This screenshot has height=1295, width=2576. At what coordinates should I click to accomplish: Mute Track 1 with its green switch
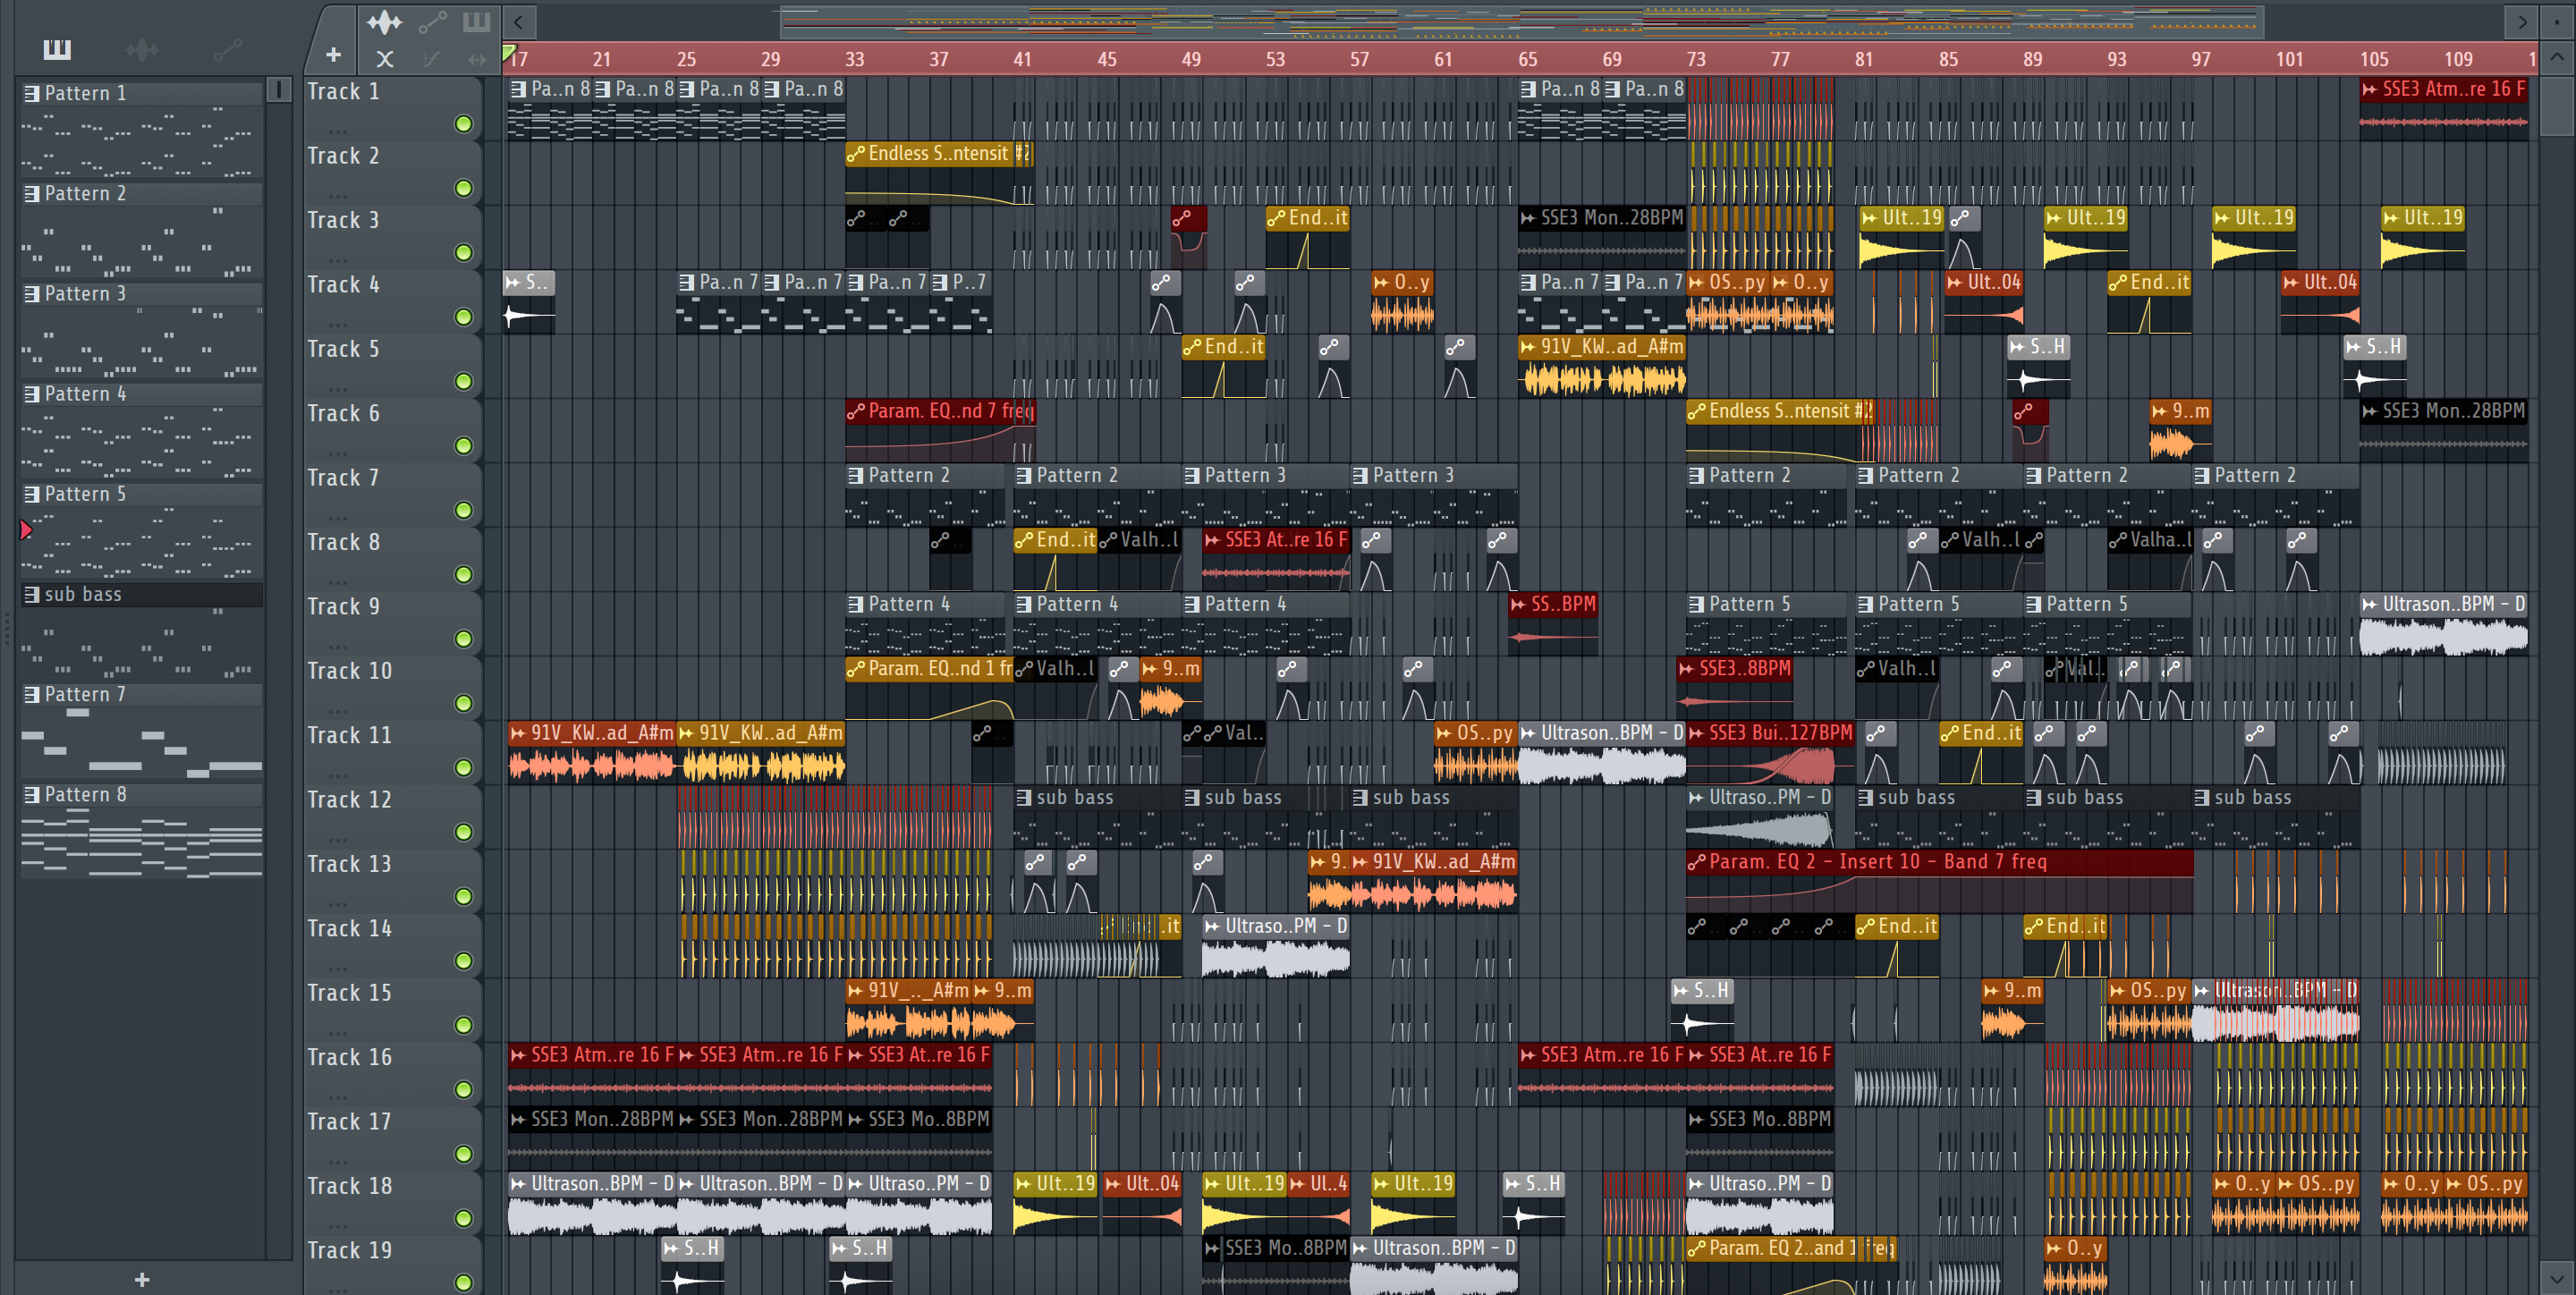[x=463, y=124]
